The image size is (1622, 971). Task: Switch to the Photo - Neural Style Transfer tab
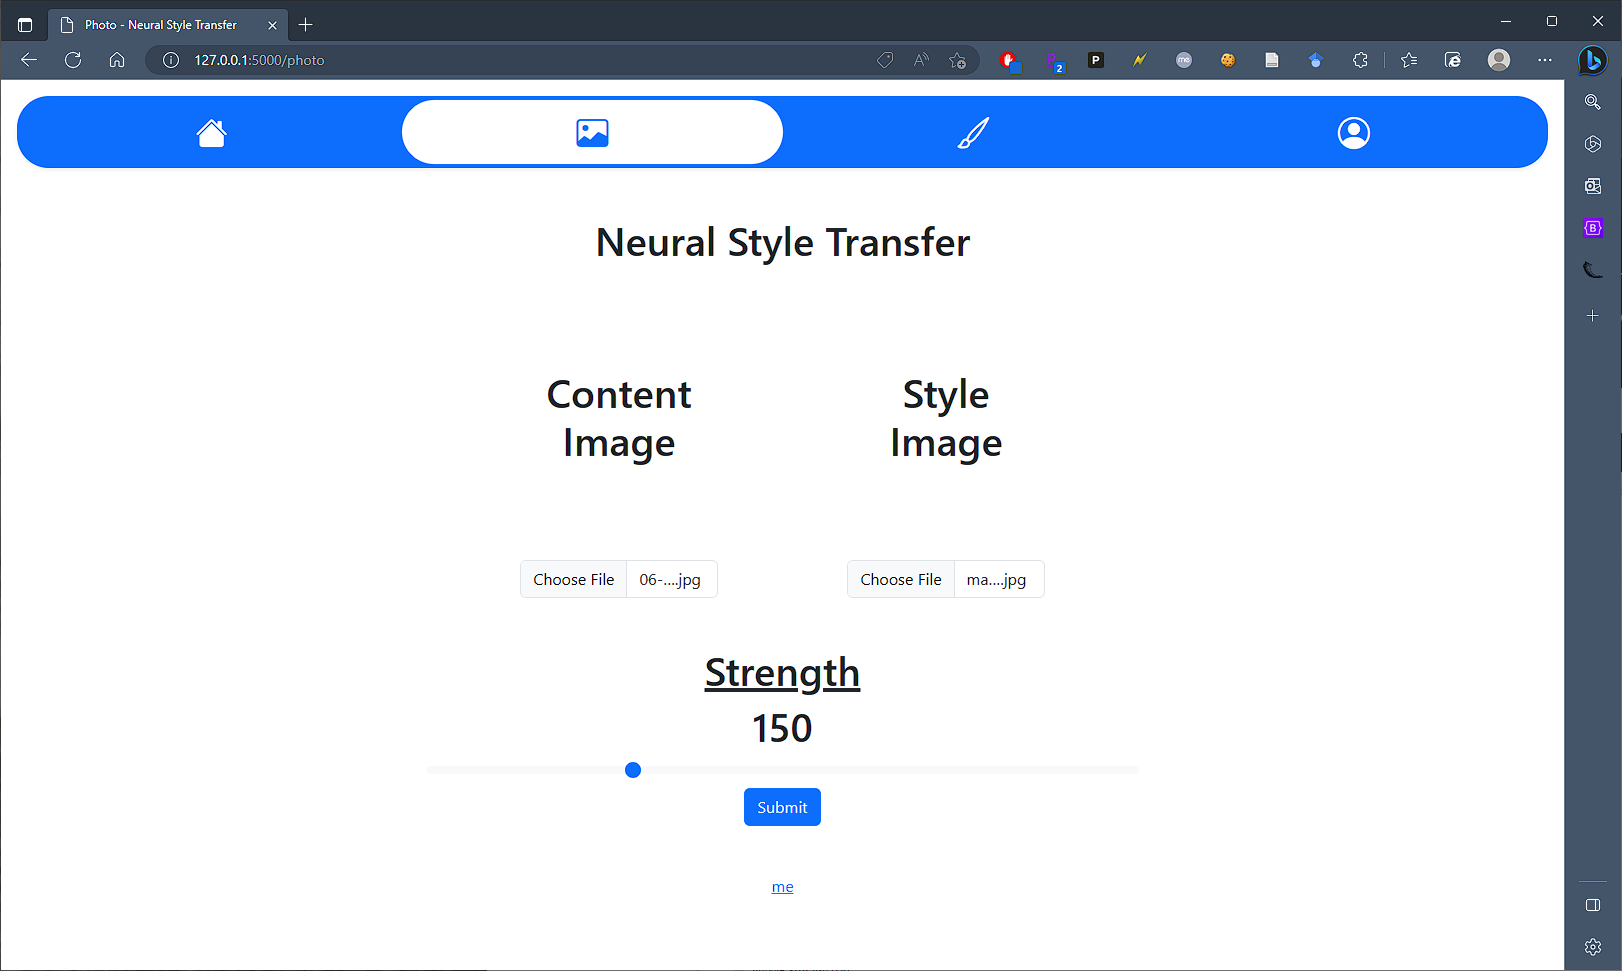click(x=160, y=24)
